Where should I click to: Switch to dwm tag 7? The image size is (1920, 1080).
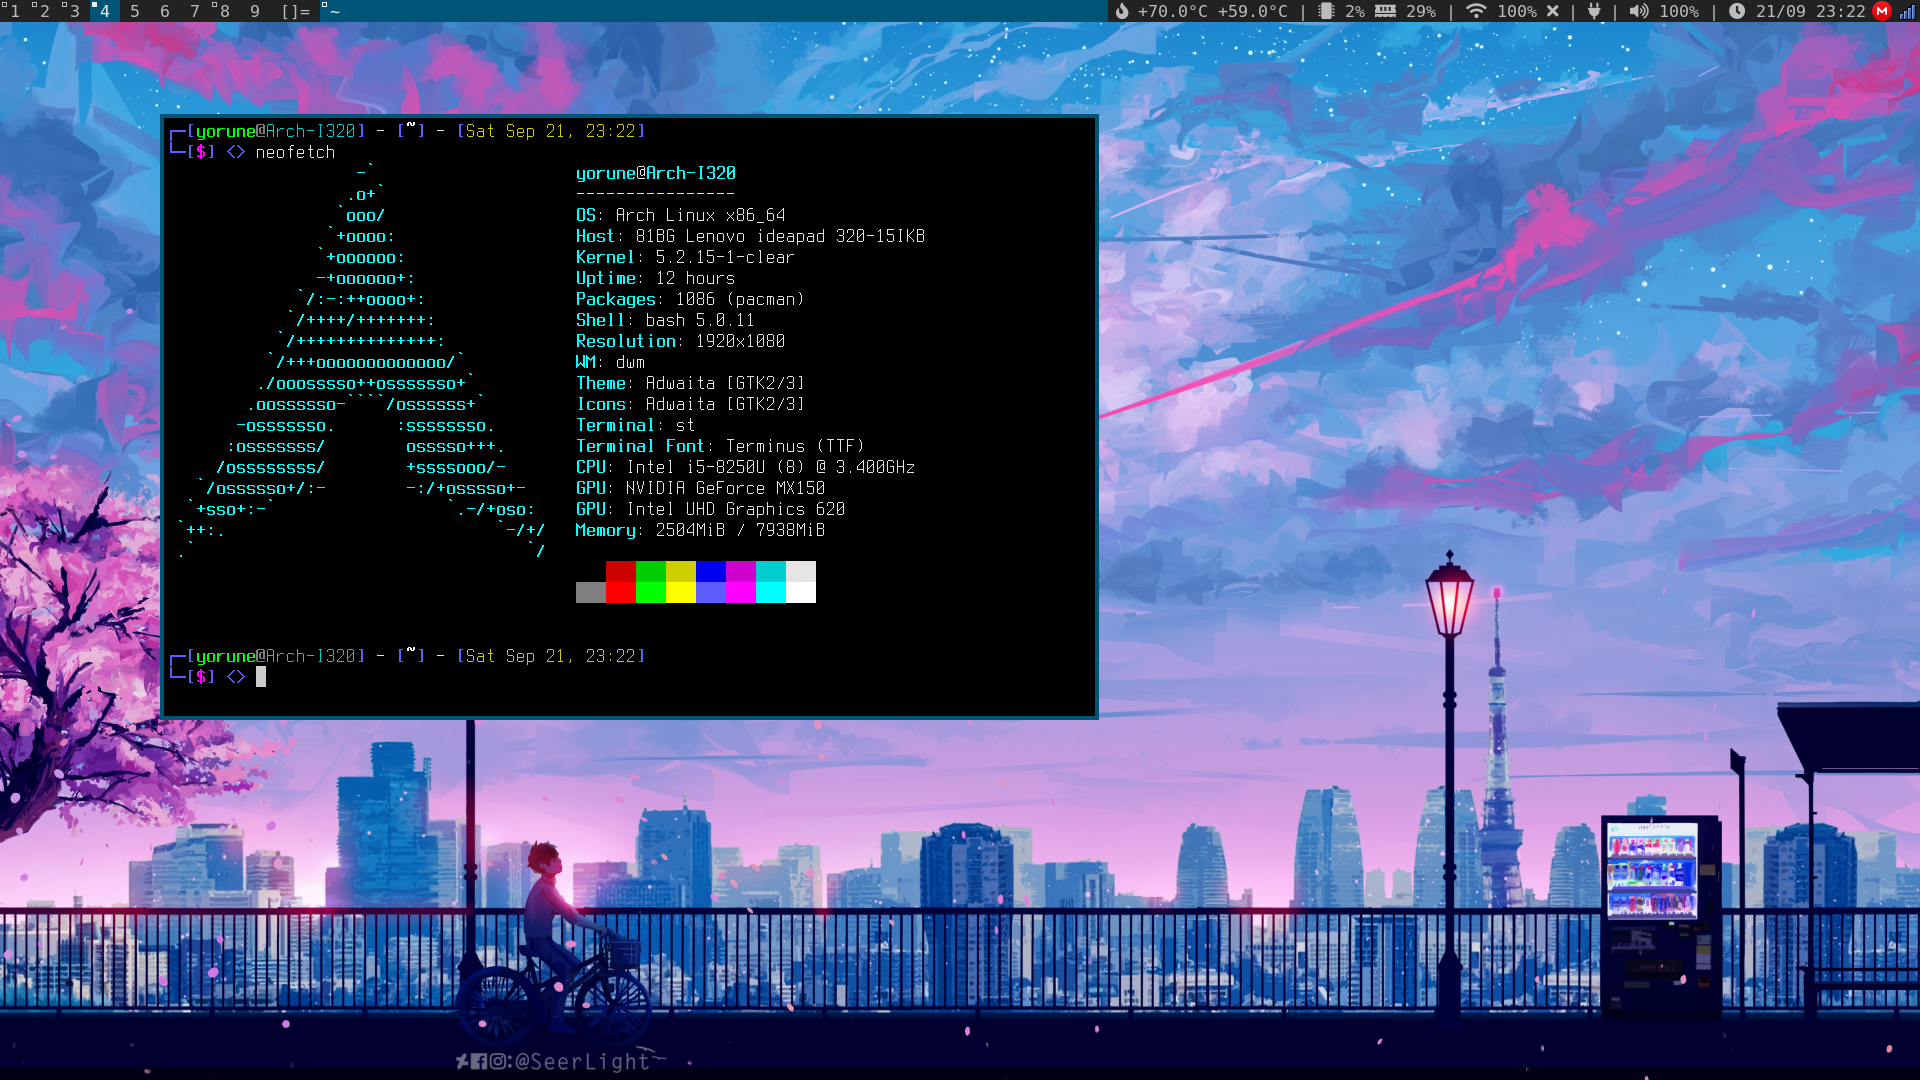tap(194, 11)
